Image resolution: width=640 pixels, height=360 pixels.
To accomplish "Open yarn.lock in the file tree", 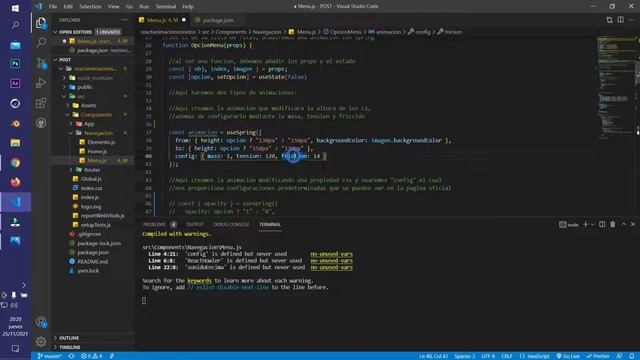I will point(88,271).
